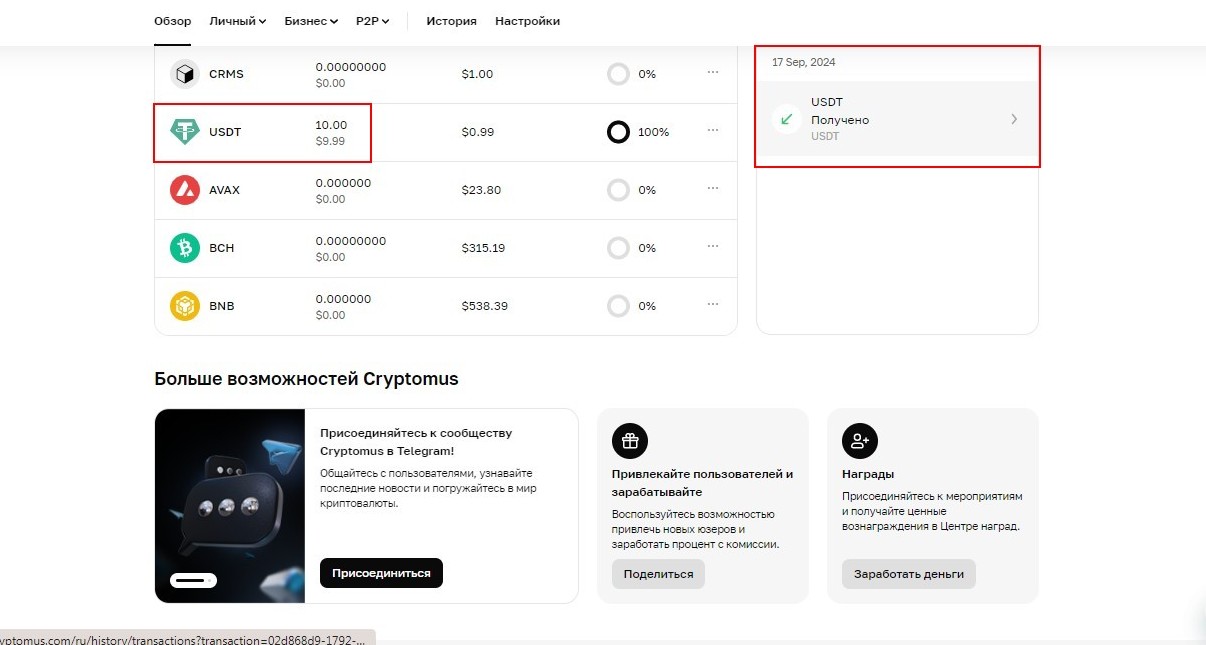Click the gift icon for referrals

pyautogui.click(x=630, y=441)
